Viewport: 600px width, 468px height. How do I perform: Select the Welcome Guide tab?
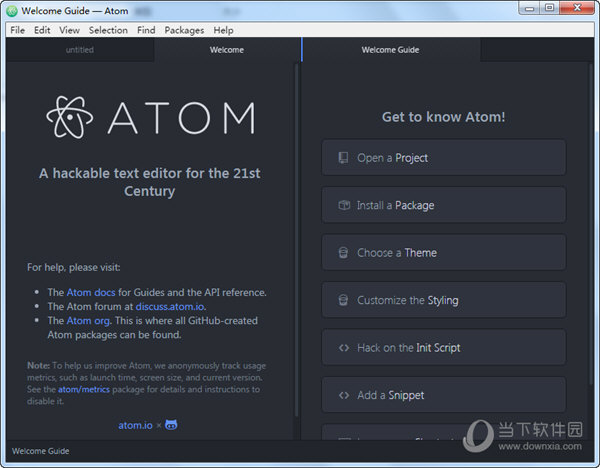click(x=391, y=50)
